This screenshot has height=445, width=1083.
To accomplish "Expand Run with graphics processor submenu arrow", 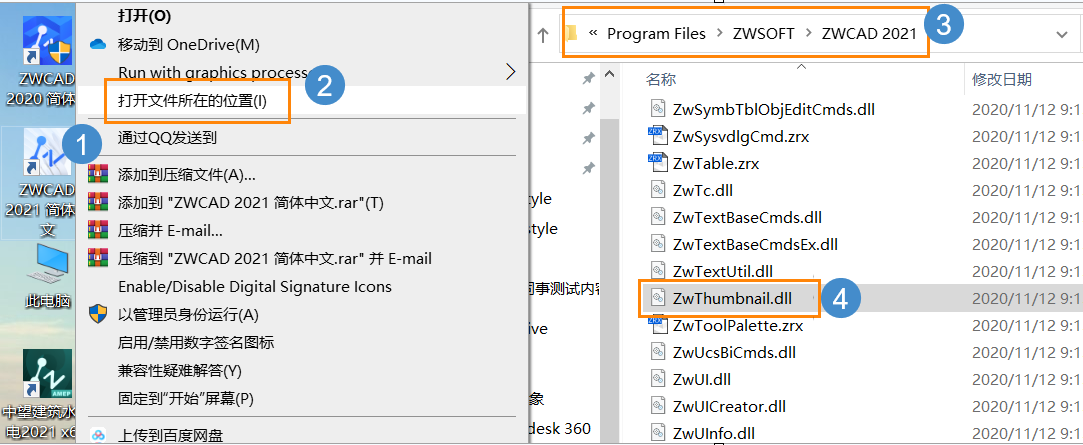I will point(510,71).
